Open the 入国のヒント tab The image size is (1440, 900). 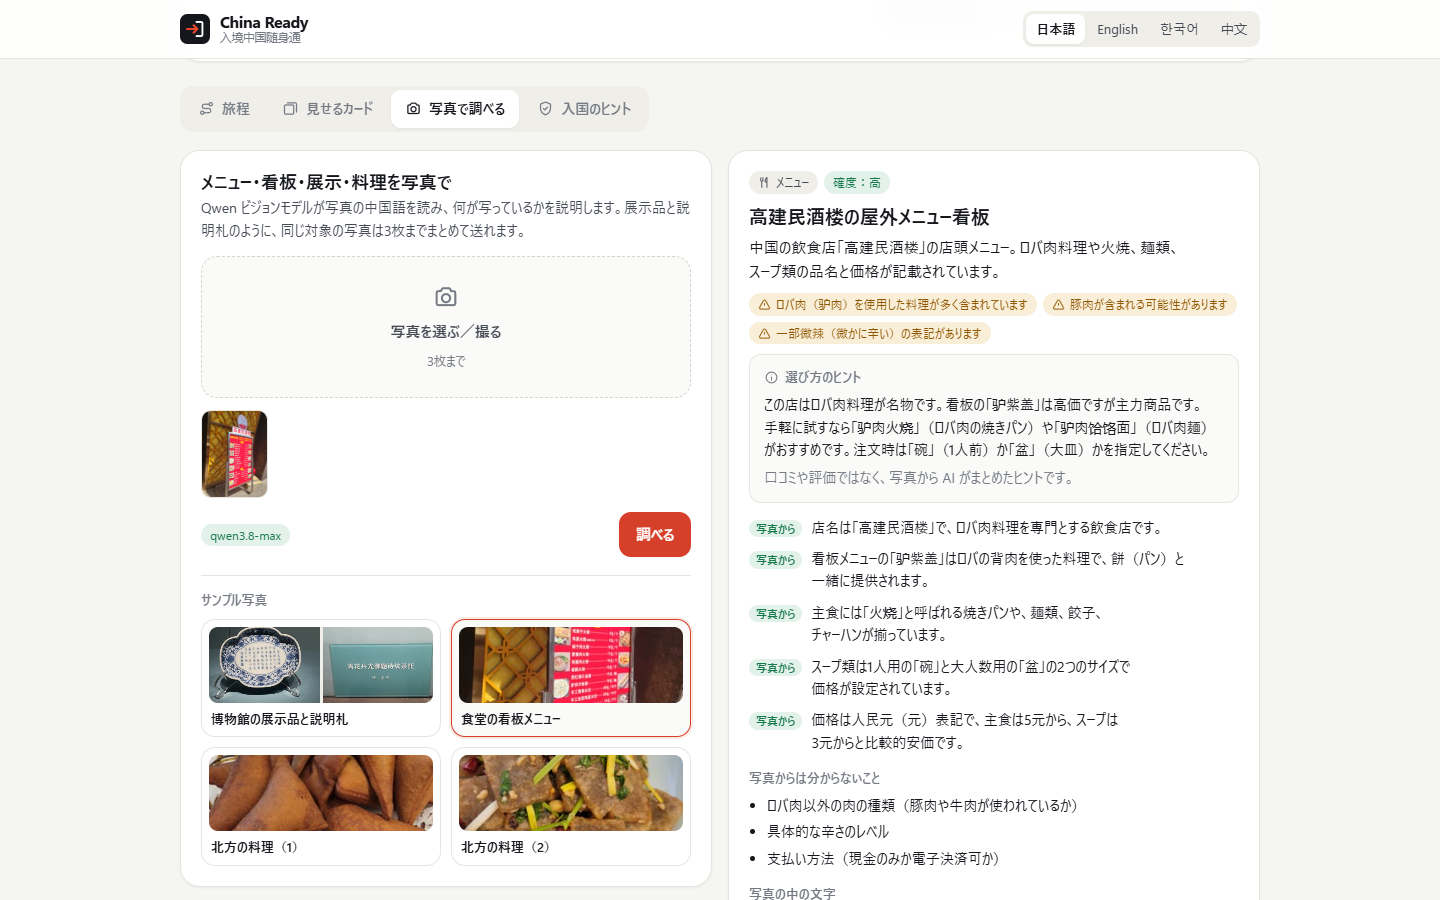(x=585, y=108)
